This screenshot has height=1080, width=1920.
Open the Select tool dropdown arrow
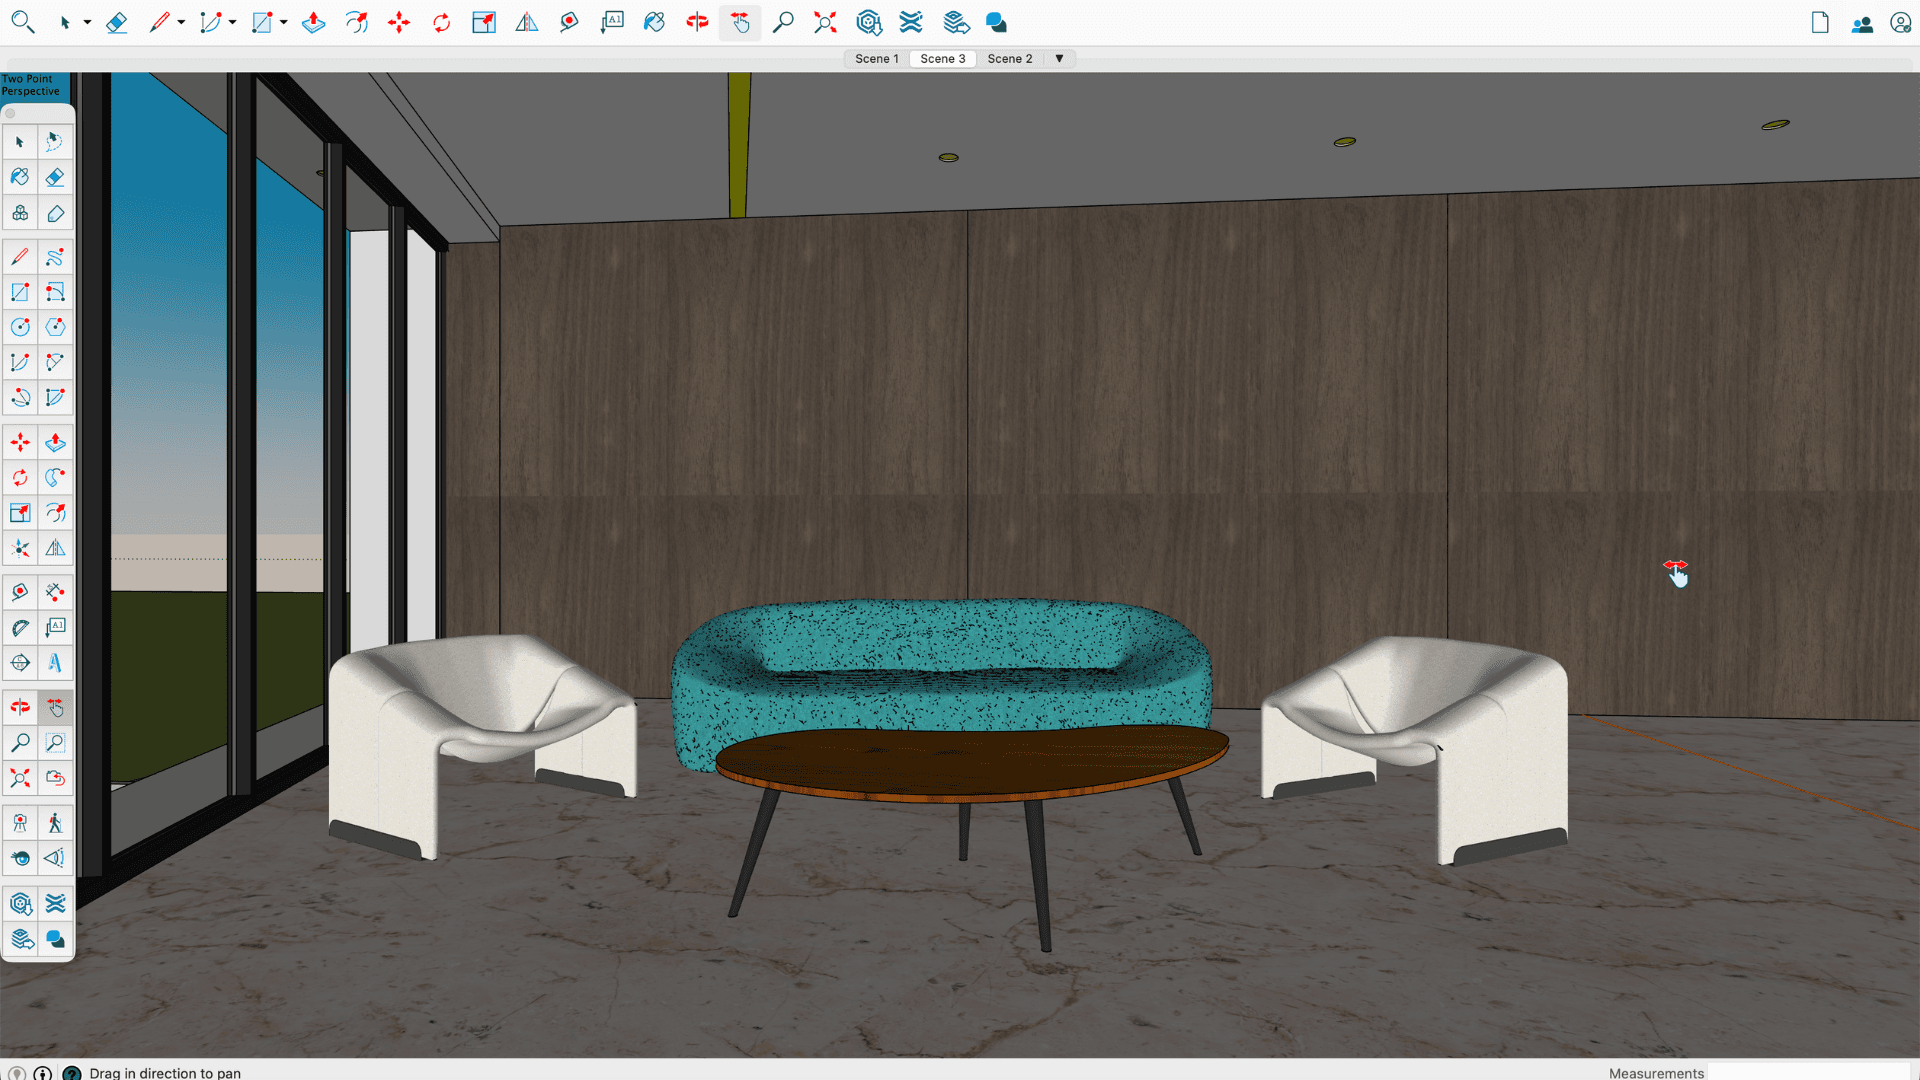pyautogui.click(x=87, y=22)
